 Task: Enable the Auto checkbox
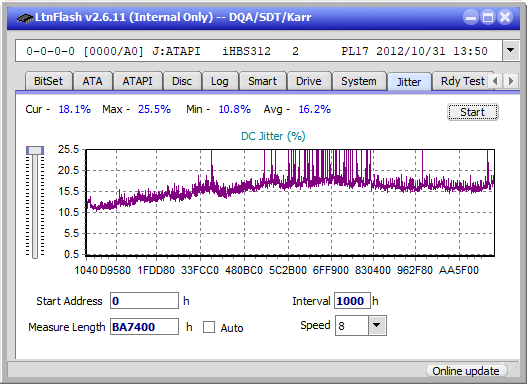(x=209, y=327)
